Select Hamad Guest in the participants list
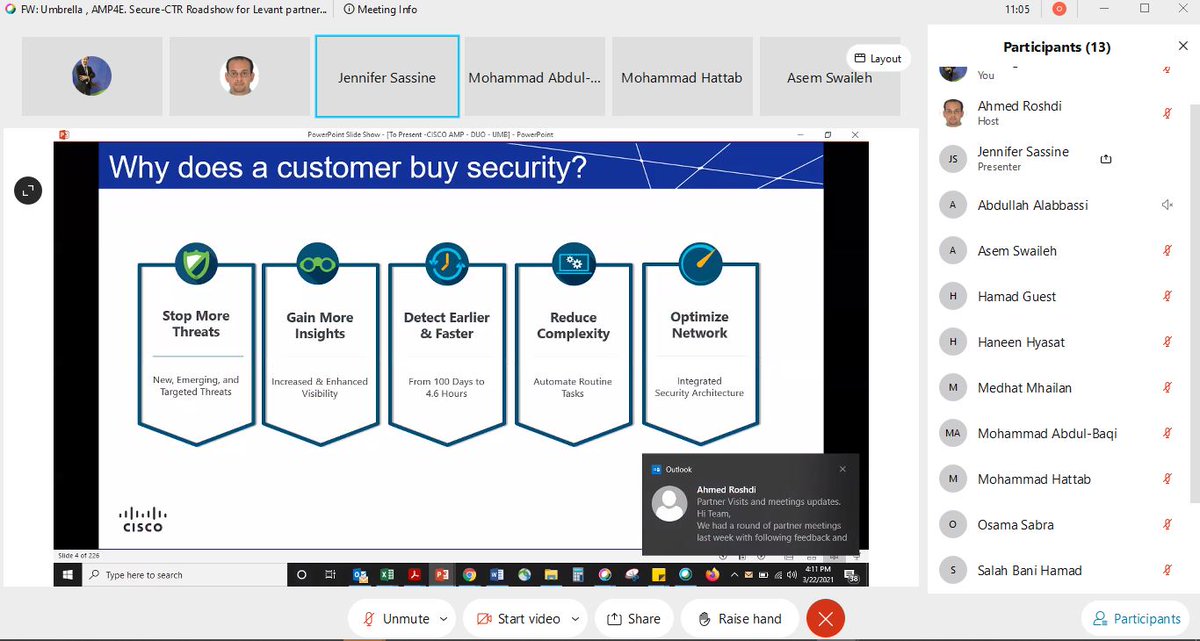Image resolution: width=1200 pixels, height=641 pixels. pyautogui.click(x=1060, y=296)
